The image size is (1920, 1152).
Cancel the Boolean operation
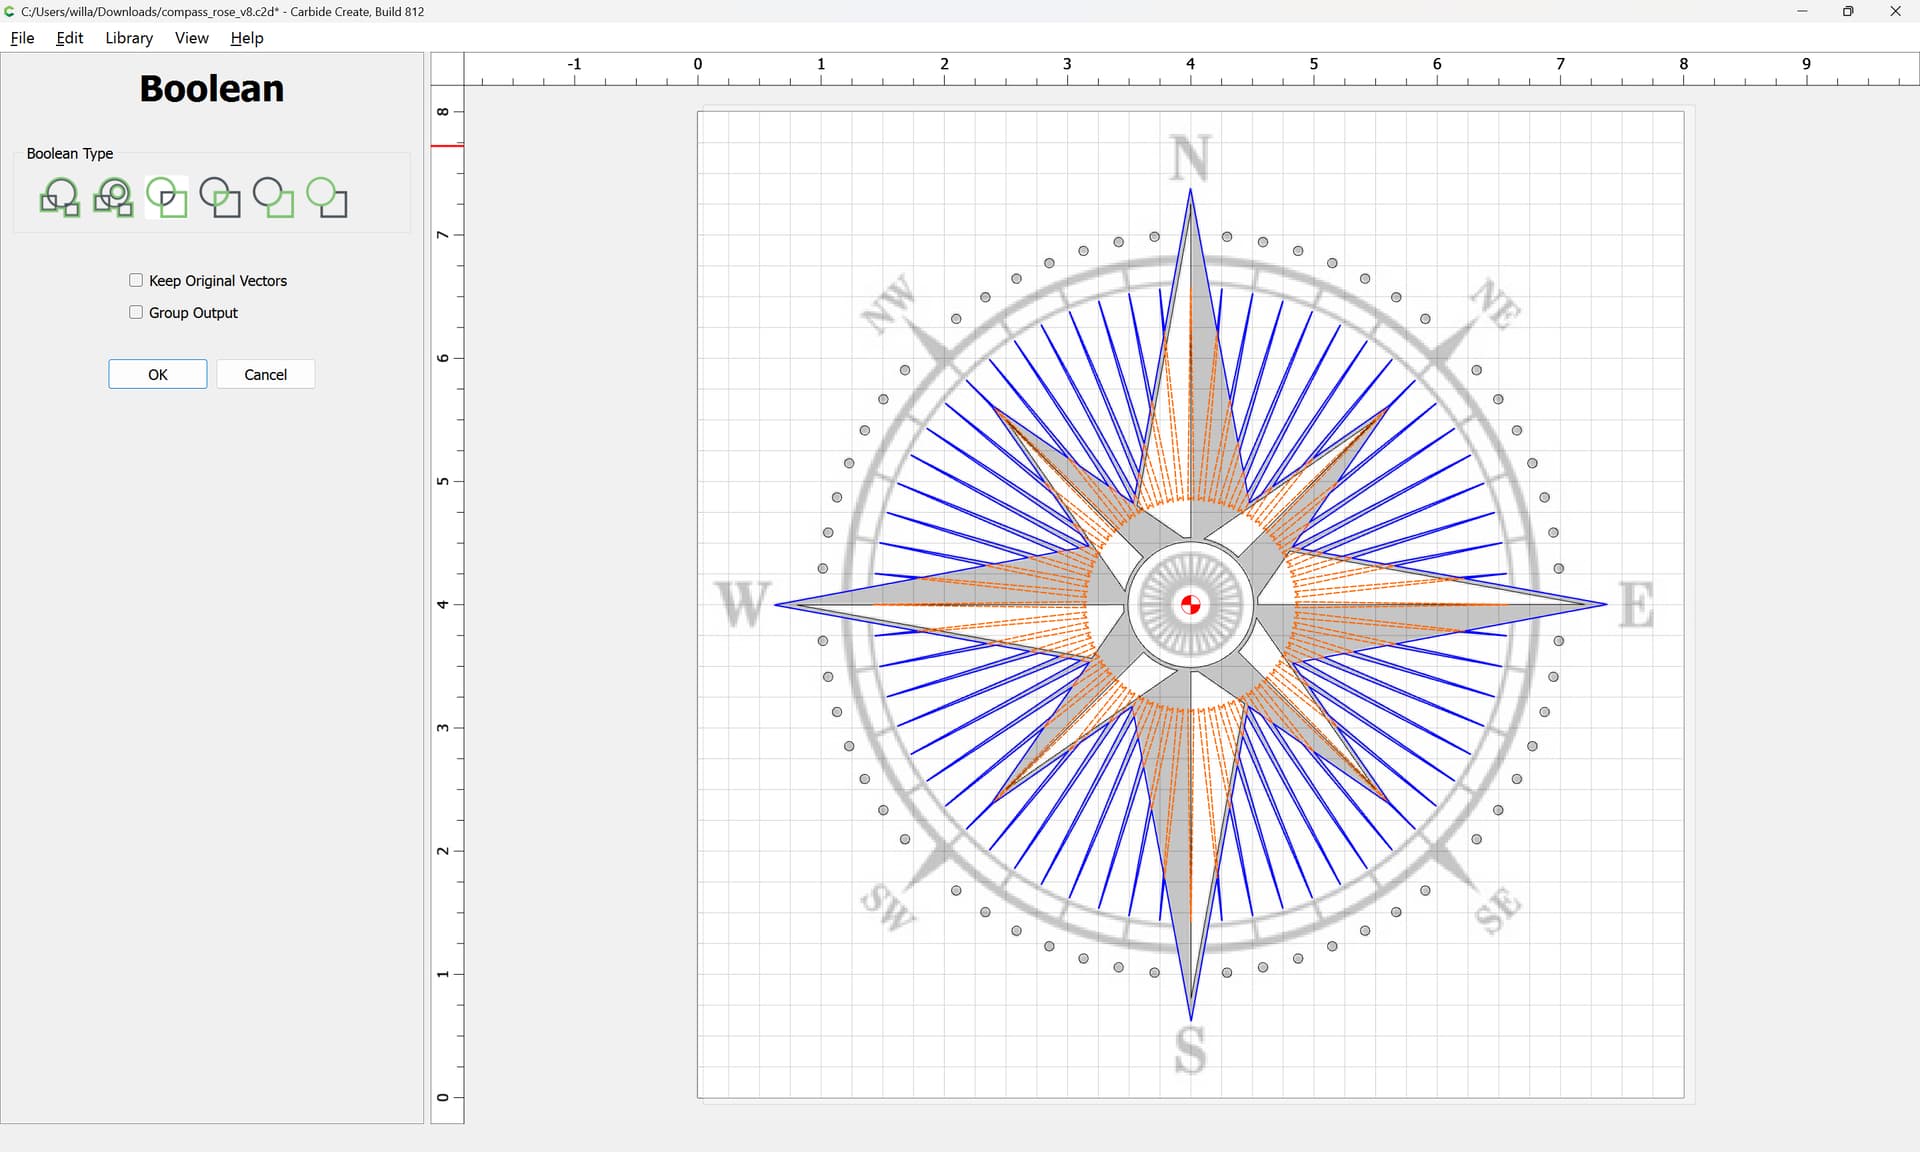point(265,374)
